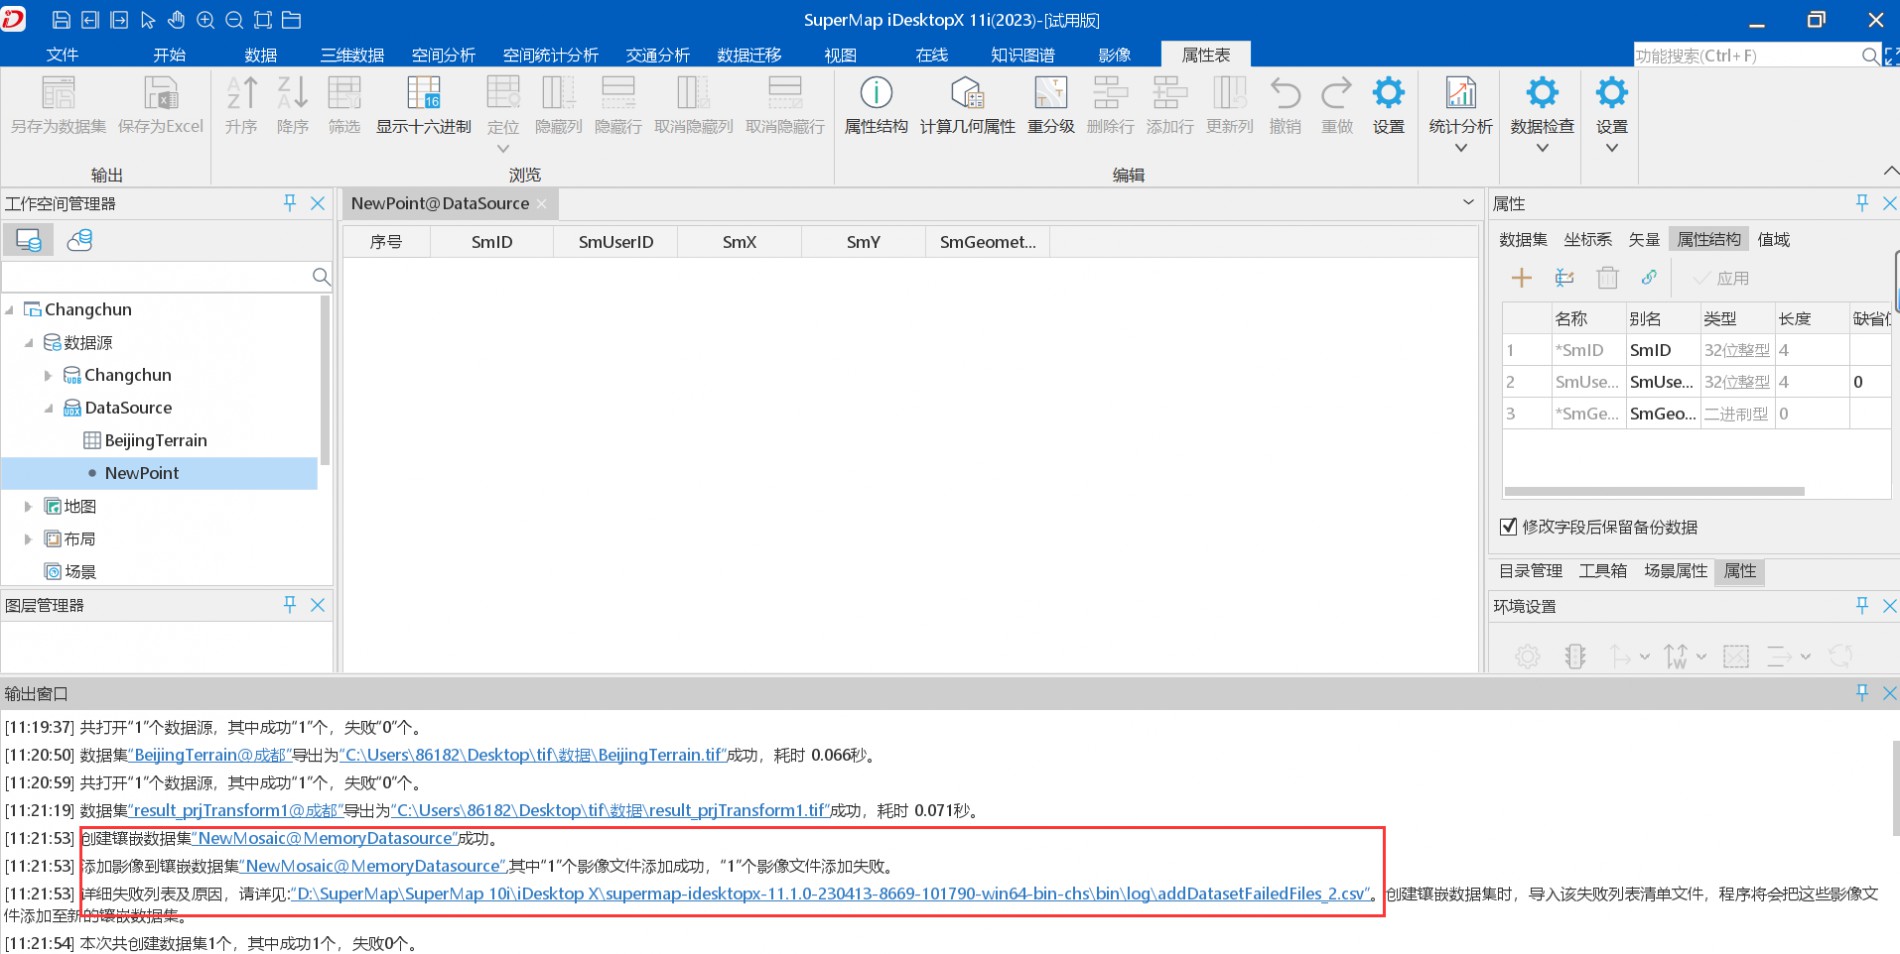Click 取消隐藏行 unhide rows icon
This screenshot has height=954, width=1900.
(x=785, y=93)
